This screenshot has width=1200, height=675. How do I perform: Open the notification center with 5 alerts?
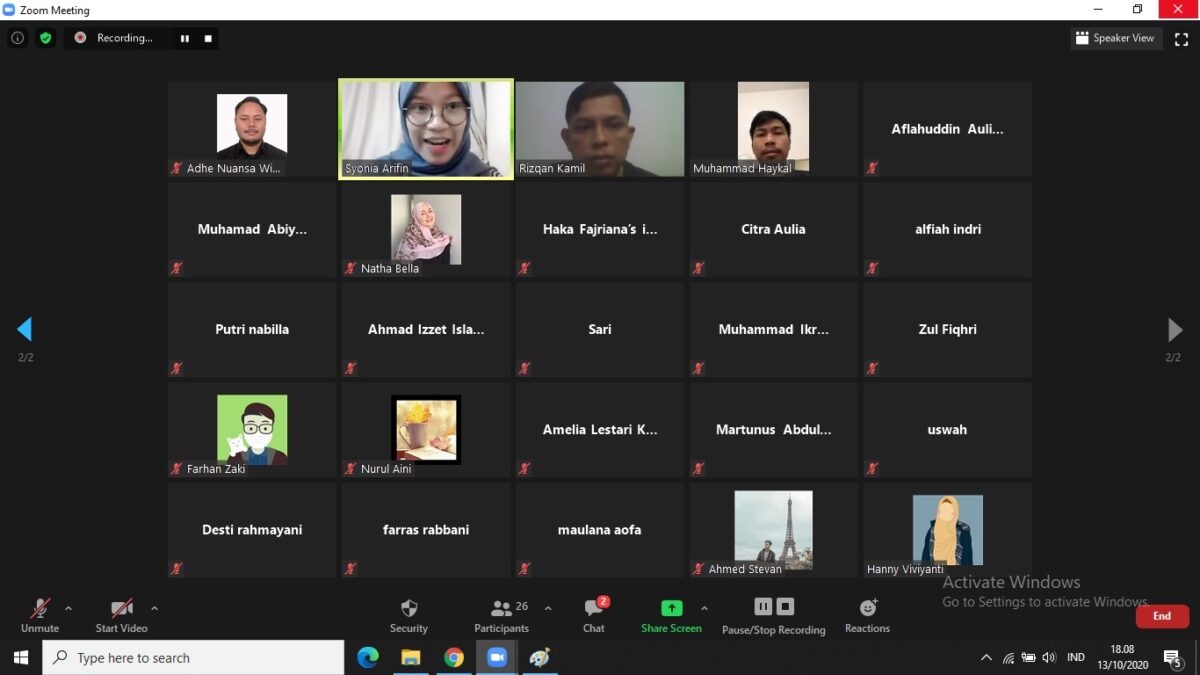click(x=1172, y=658)
